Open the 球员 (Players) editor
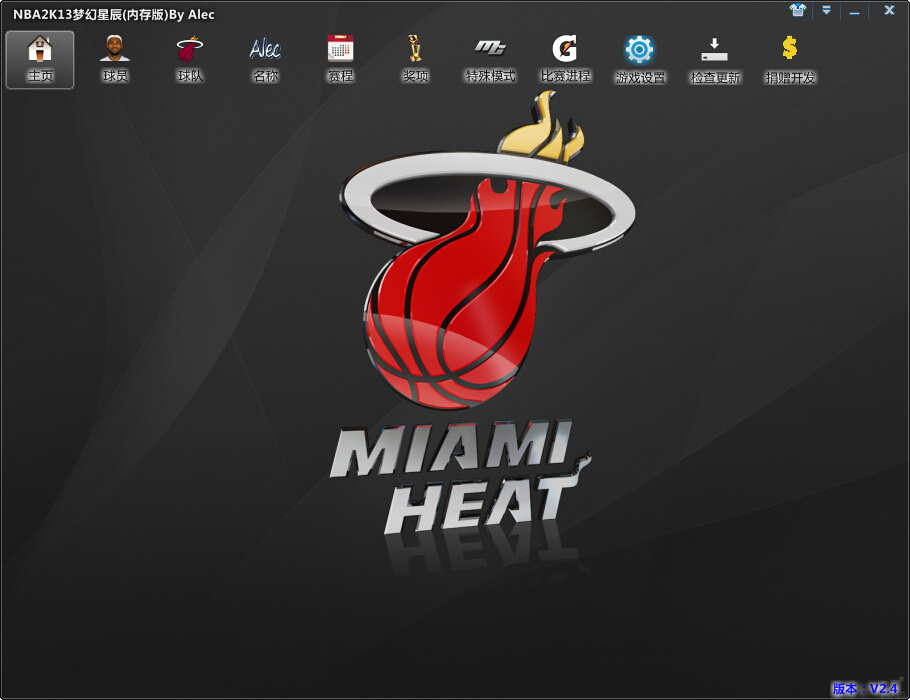The width and height of the screenshot is (910, 700). coord(114,57)
